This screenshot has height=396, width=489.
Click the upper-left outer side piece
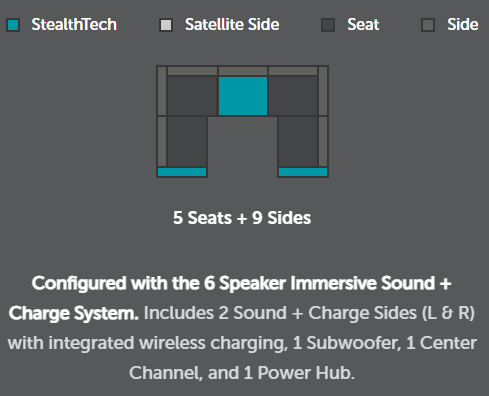pos(162,91)
